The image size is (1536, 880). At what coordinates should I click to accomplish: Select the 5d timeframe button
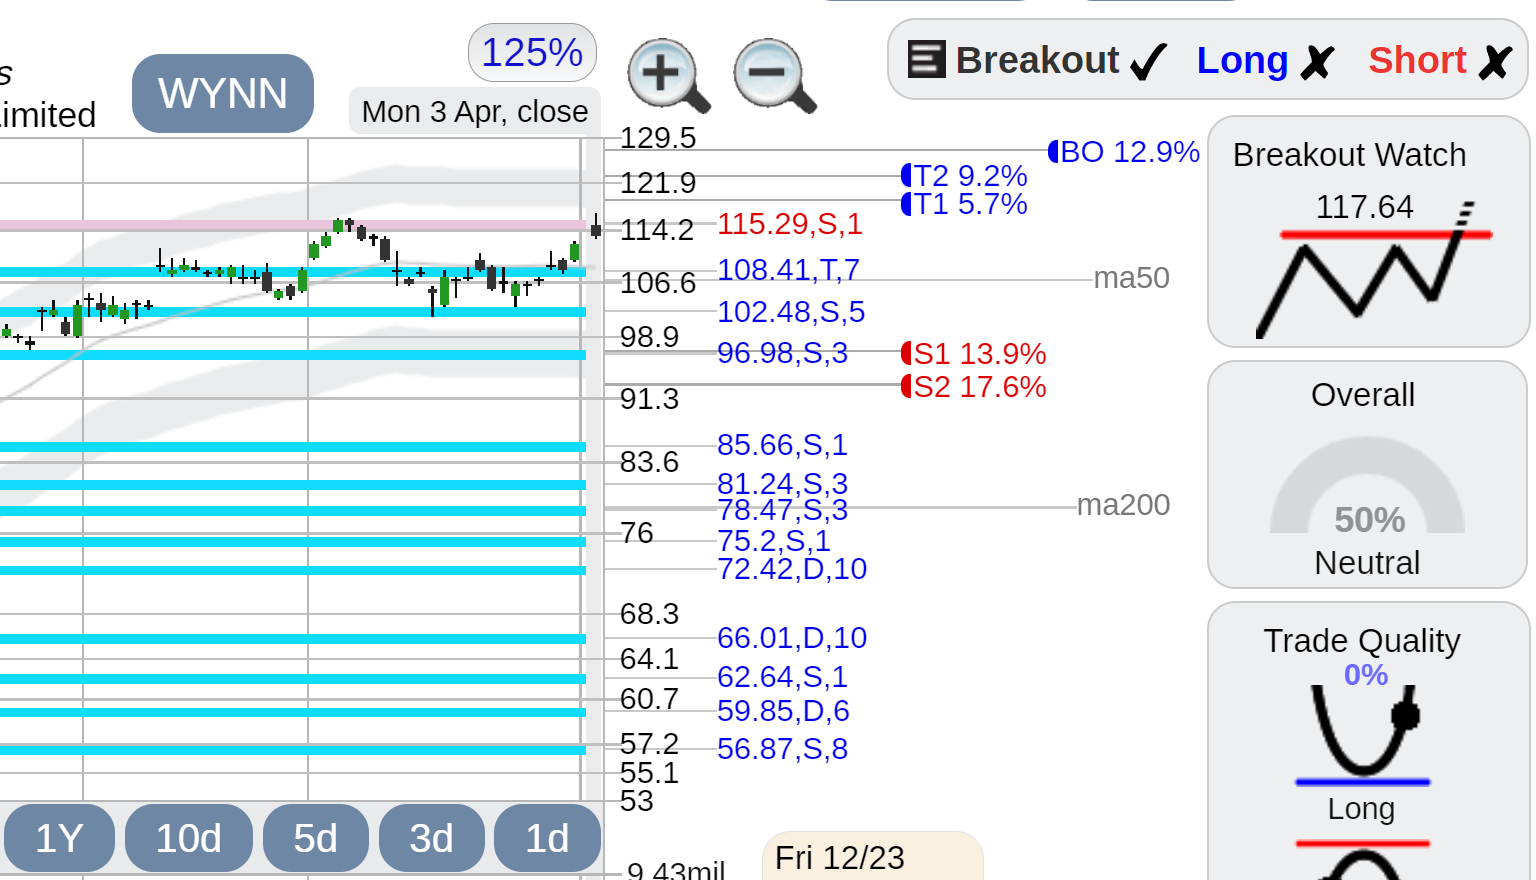(316, 838)
